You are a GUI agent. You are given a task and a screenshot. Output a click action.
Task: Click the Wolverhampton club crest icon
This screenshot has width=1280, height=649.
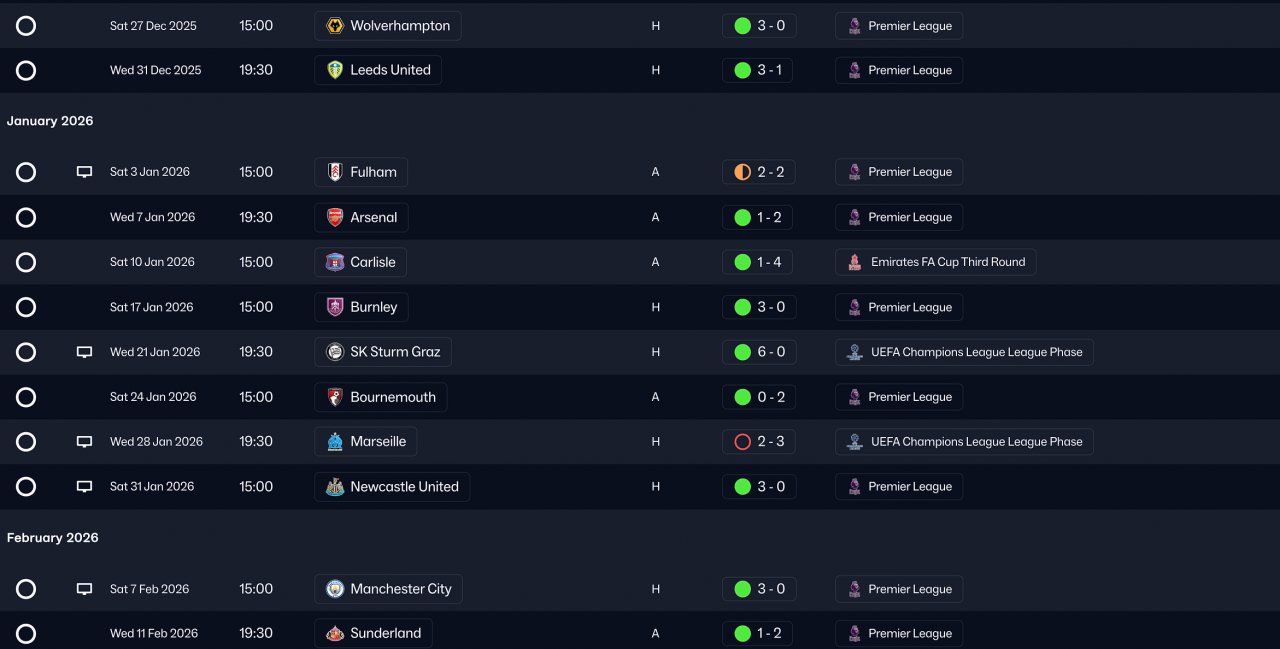(335, 26)
